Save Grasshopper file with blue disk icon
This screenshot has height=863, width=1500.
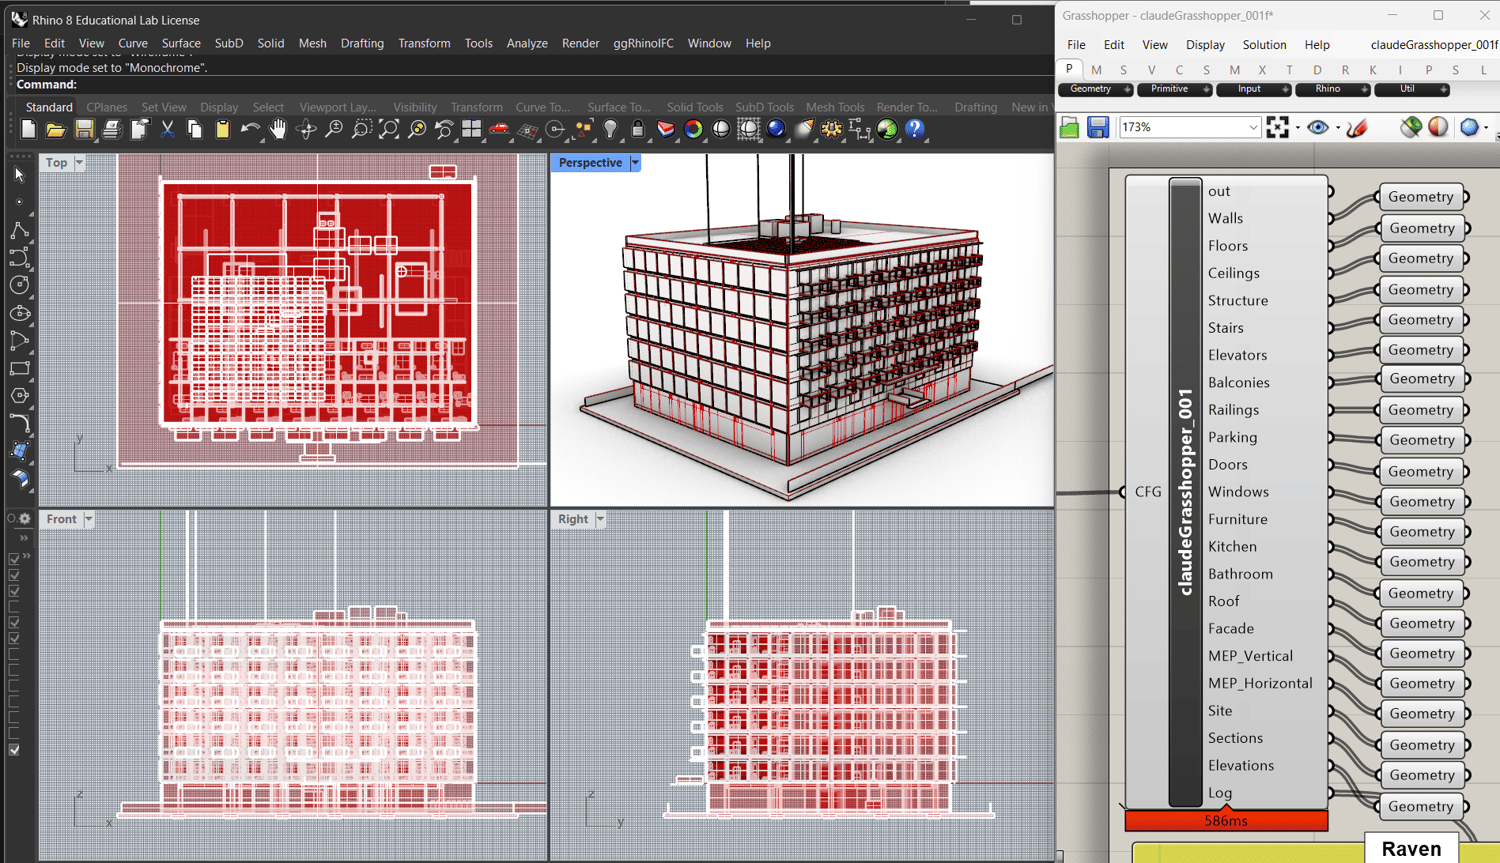pyautogui.click(x=1098, y=128)
